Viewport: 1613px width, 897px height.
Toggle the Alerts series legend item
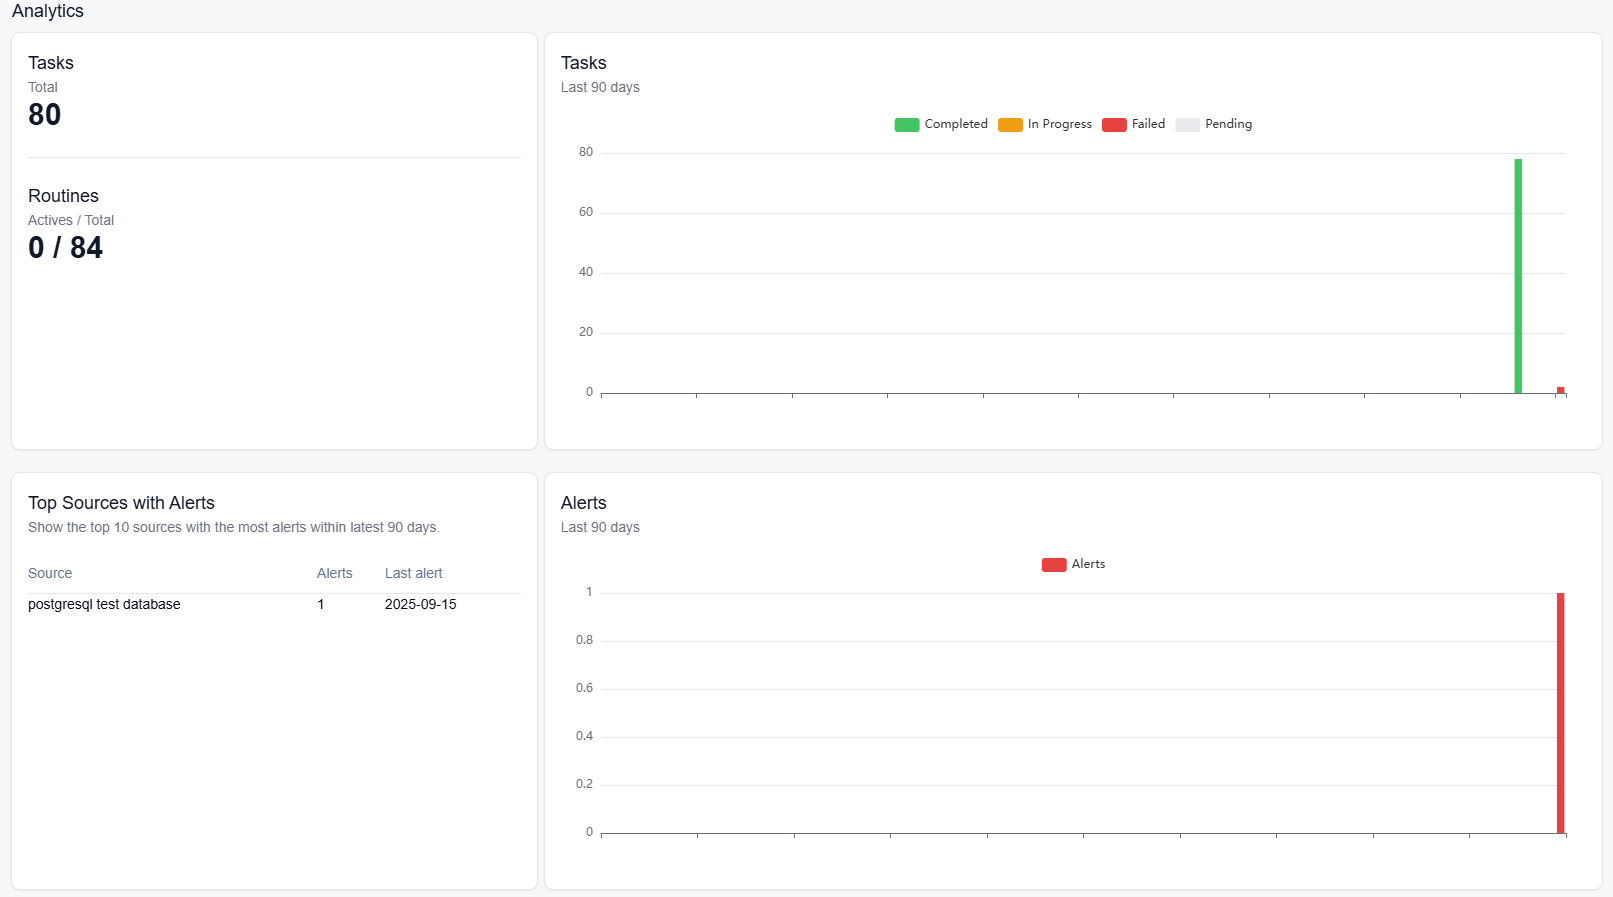pyautogui.click(x=1073, y=564)
